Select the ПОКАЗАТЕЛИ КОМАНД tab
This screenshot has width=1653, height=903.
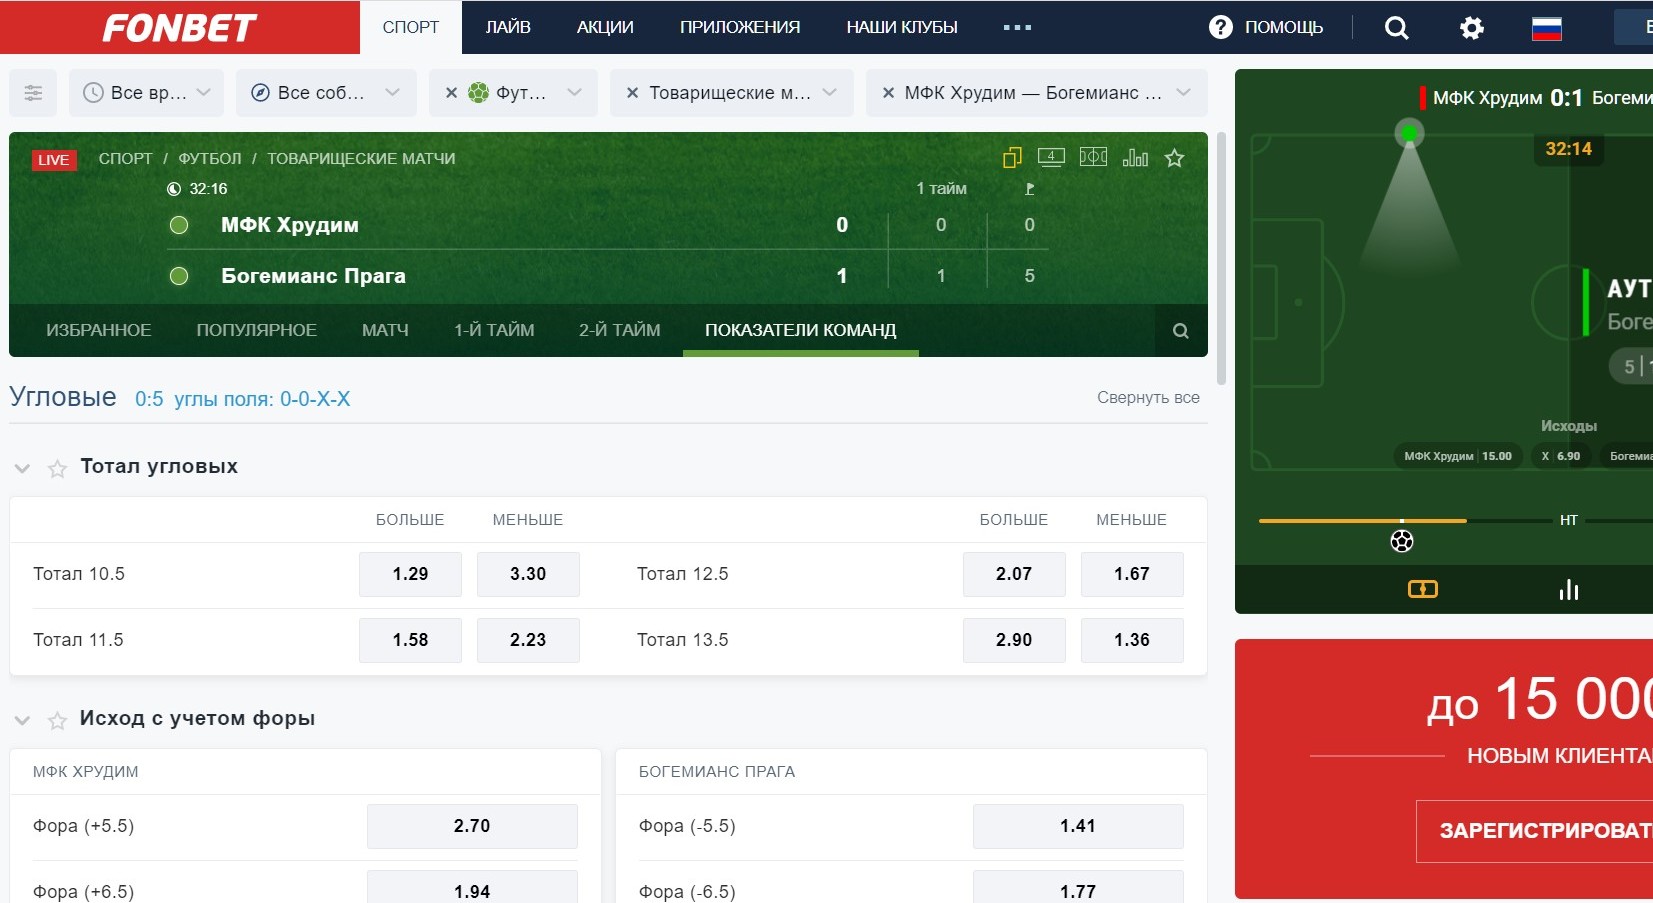tap(800, 330)
